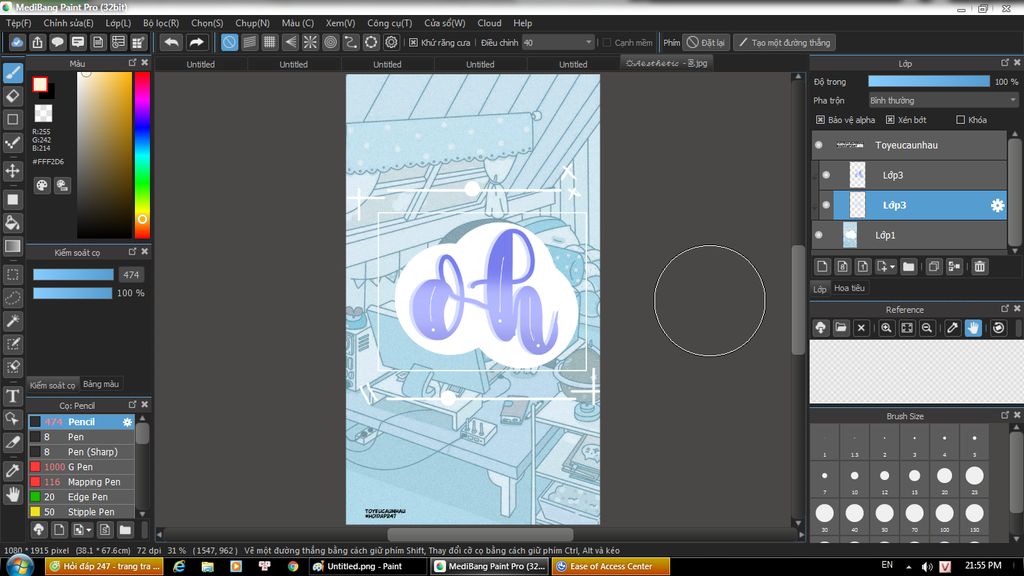Undock the Kiểm soát cọ panel
Image resolution: width=1024 pixels, height=576 pixels.
tap(133, 251)
